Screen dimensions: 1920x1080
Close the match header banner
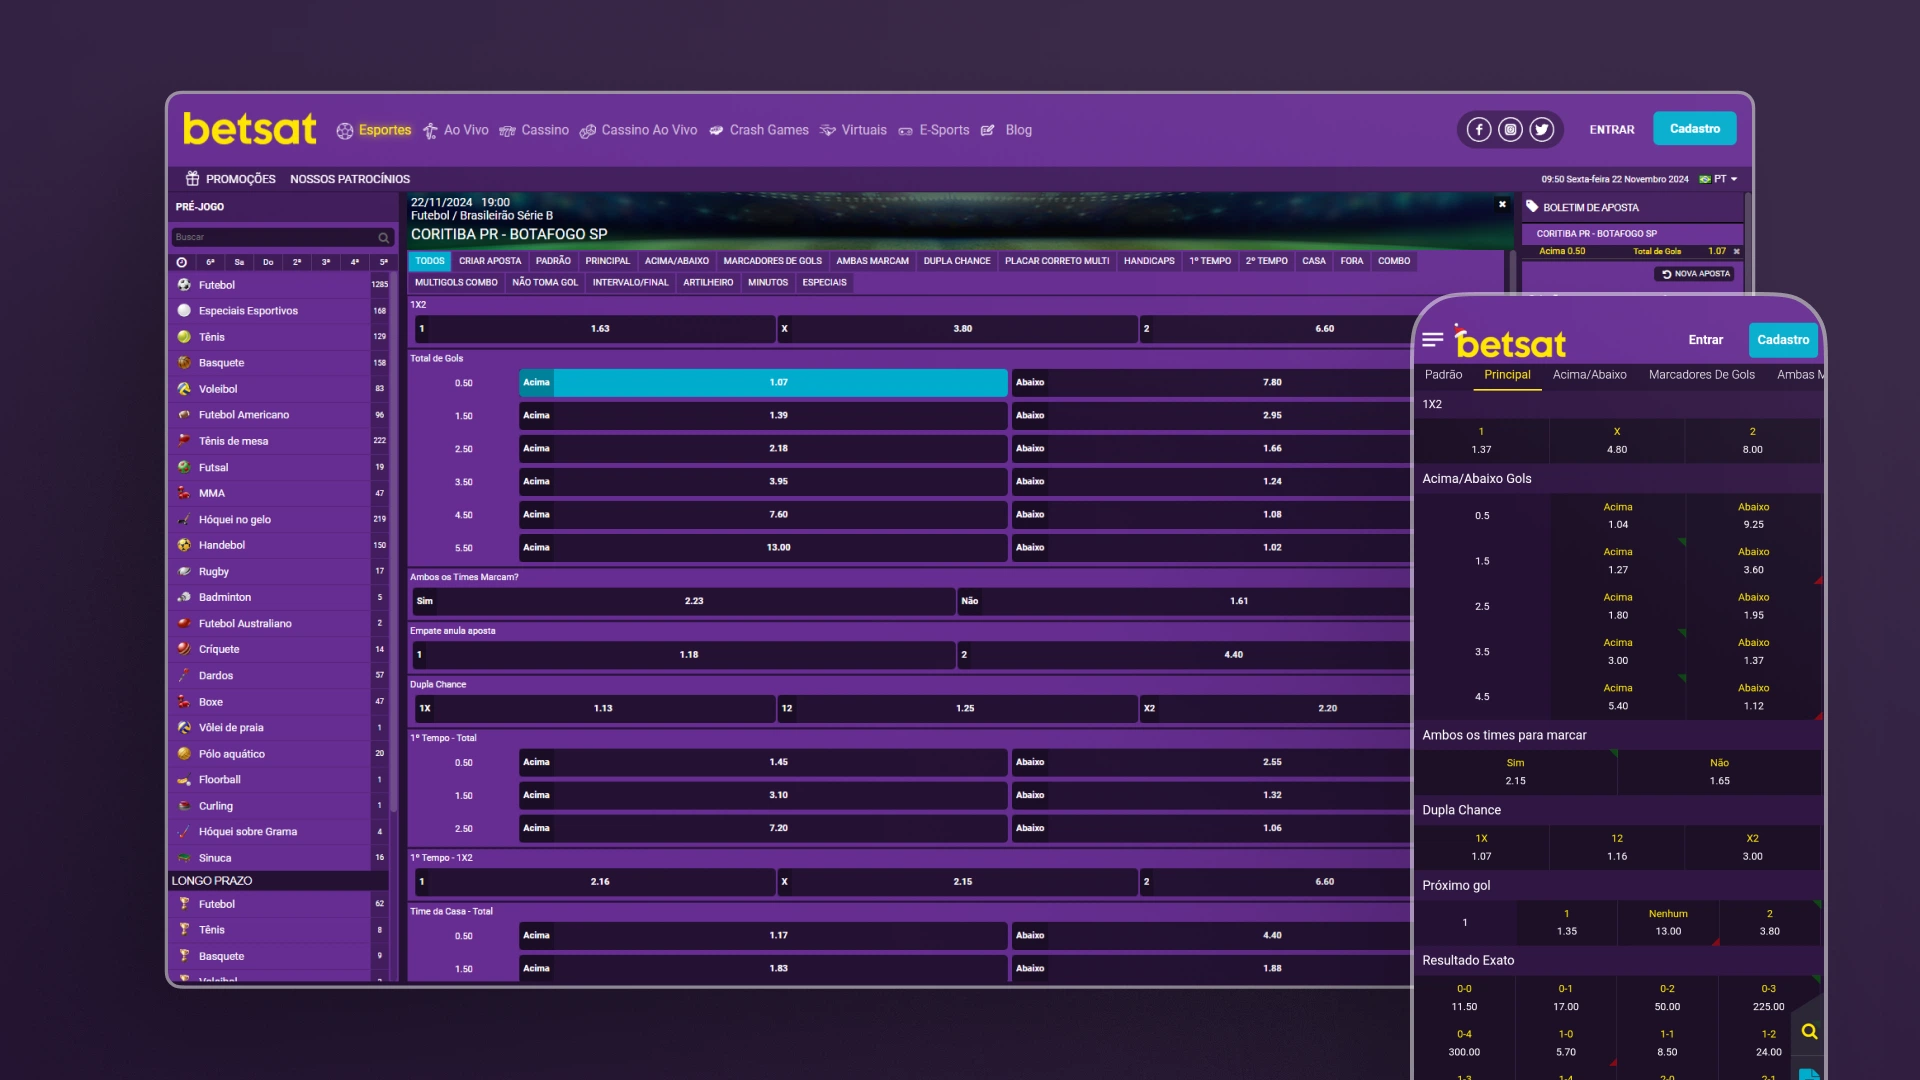(x=1502, y=204)
